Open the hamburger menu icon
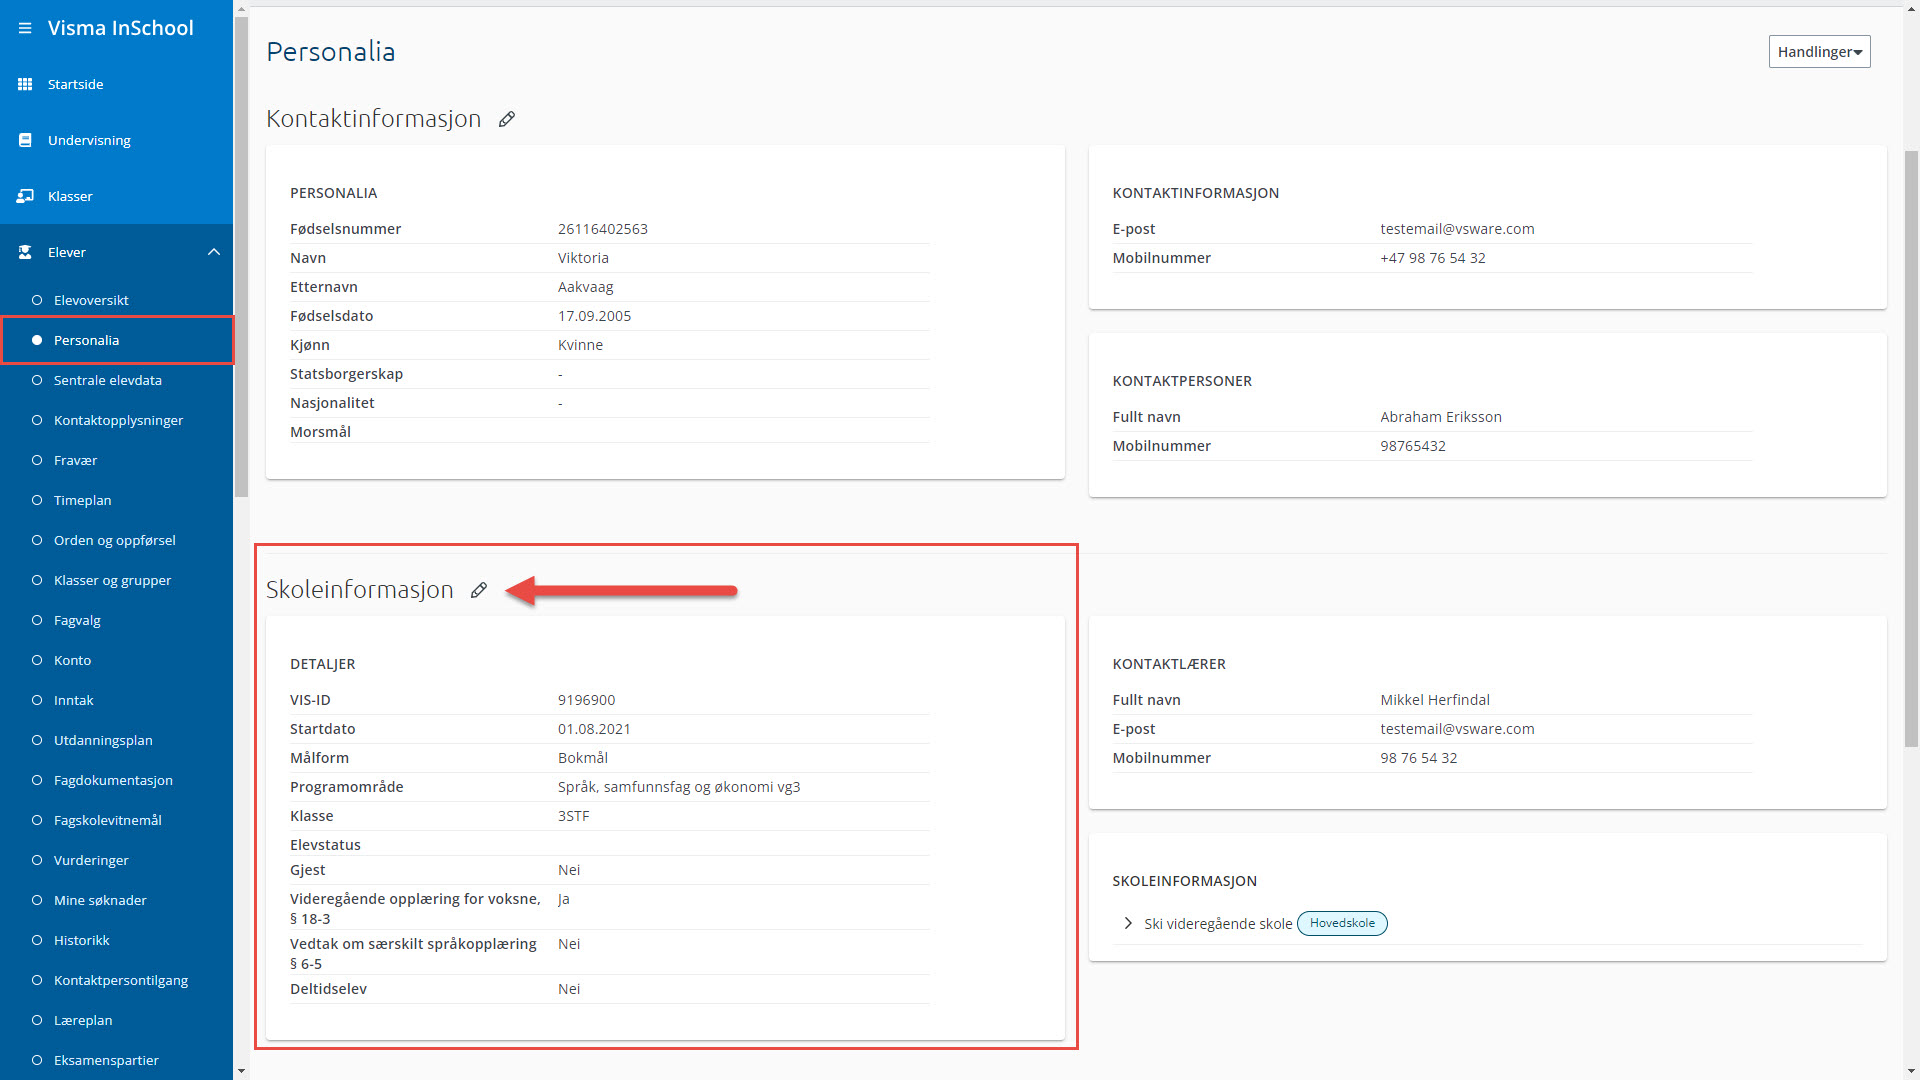Viewport: 1920px width, 1080px height. (25, 28)
